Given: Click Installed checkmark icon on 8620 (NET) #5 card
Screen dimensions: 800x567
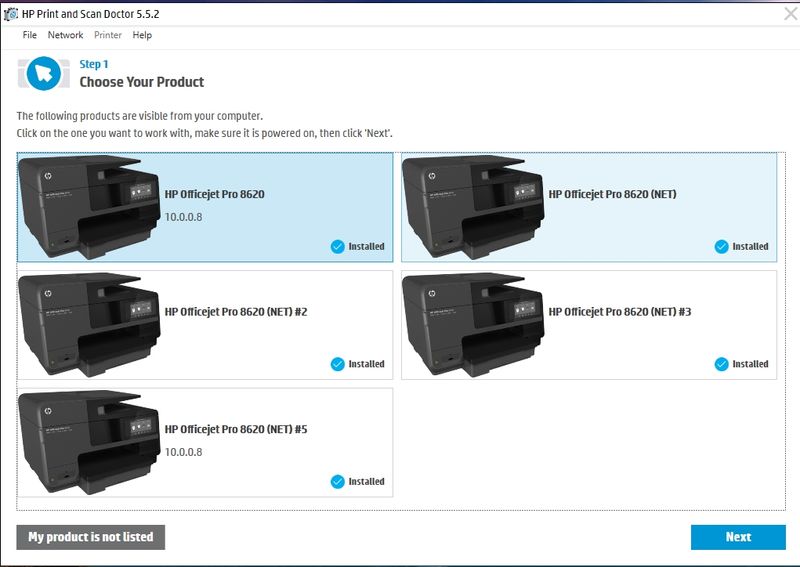Looking at the screenshot, I should point(338,481).
